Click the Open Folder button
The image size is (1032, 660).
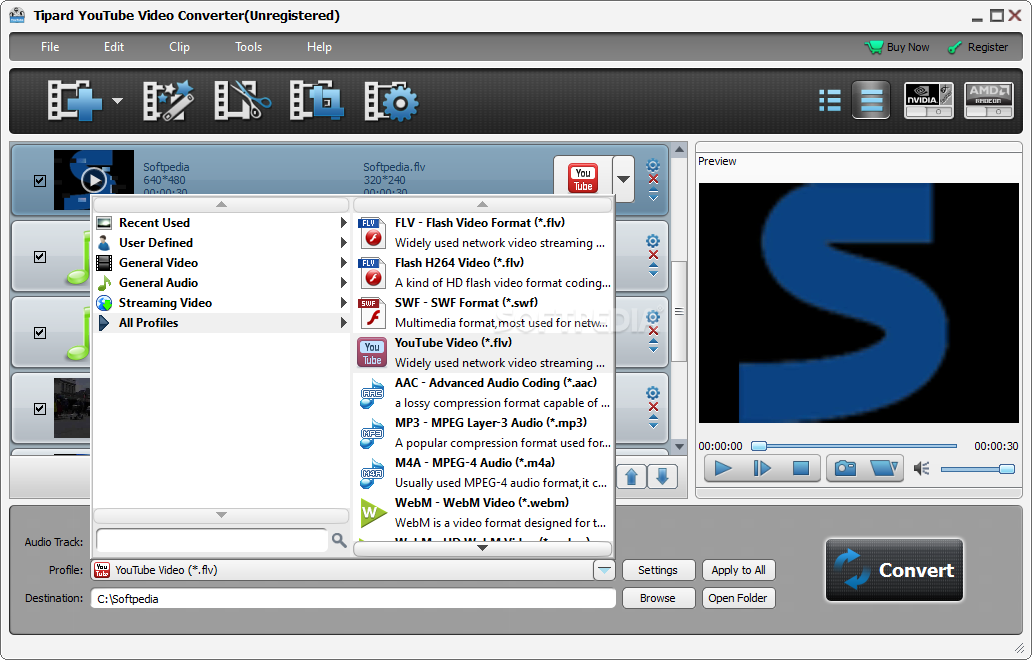(738, 598)
